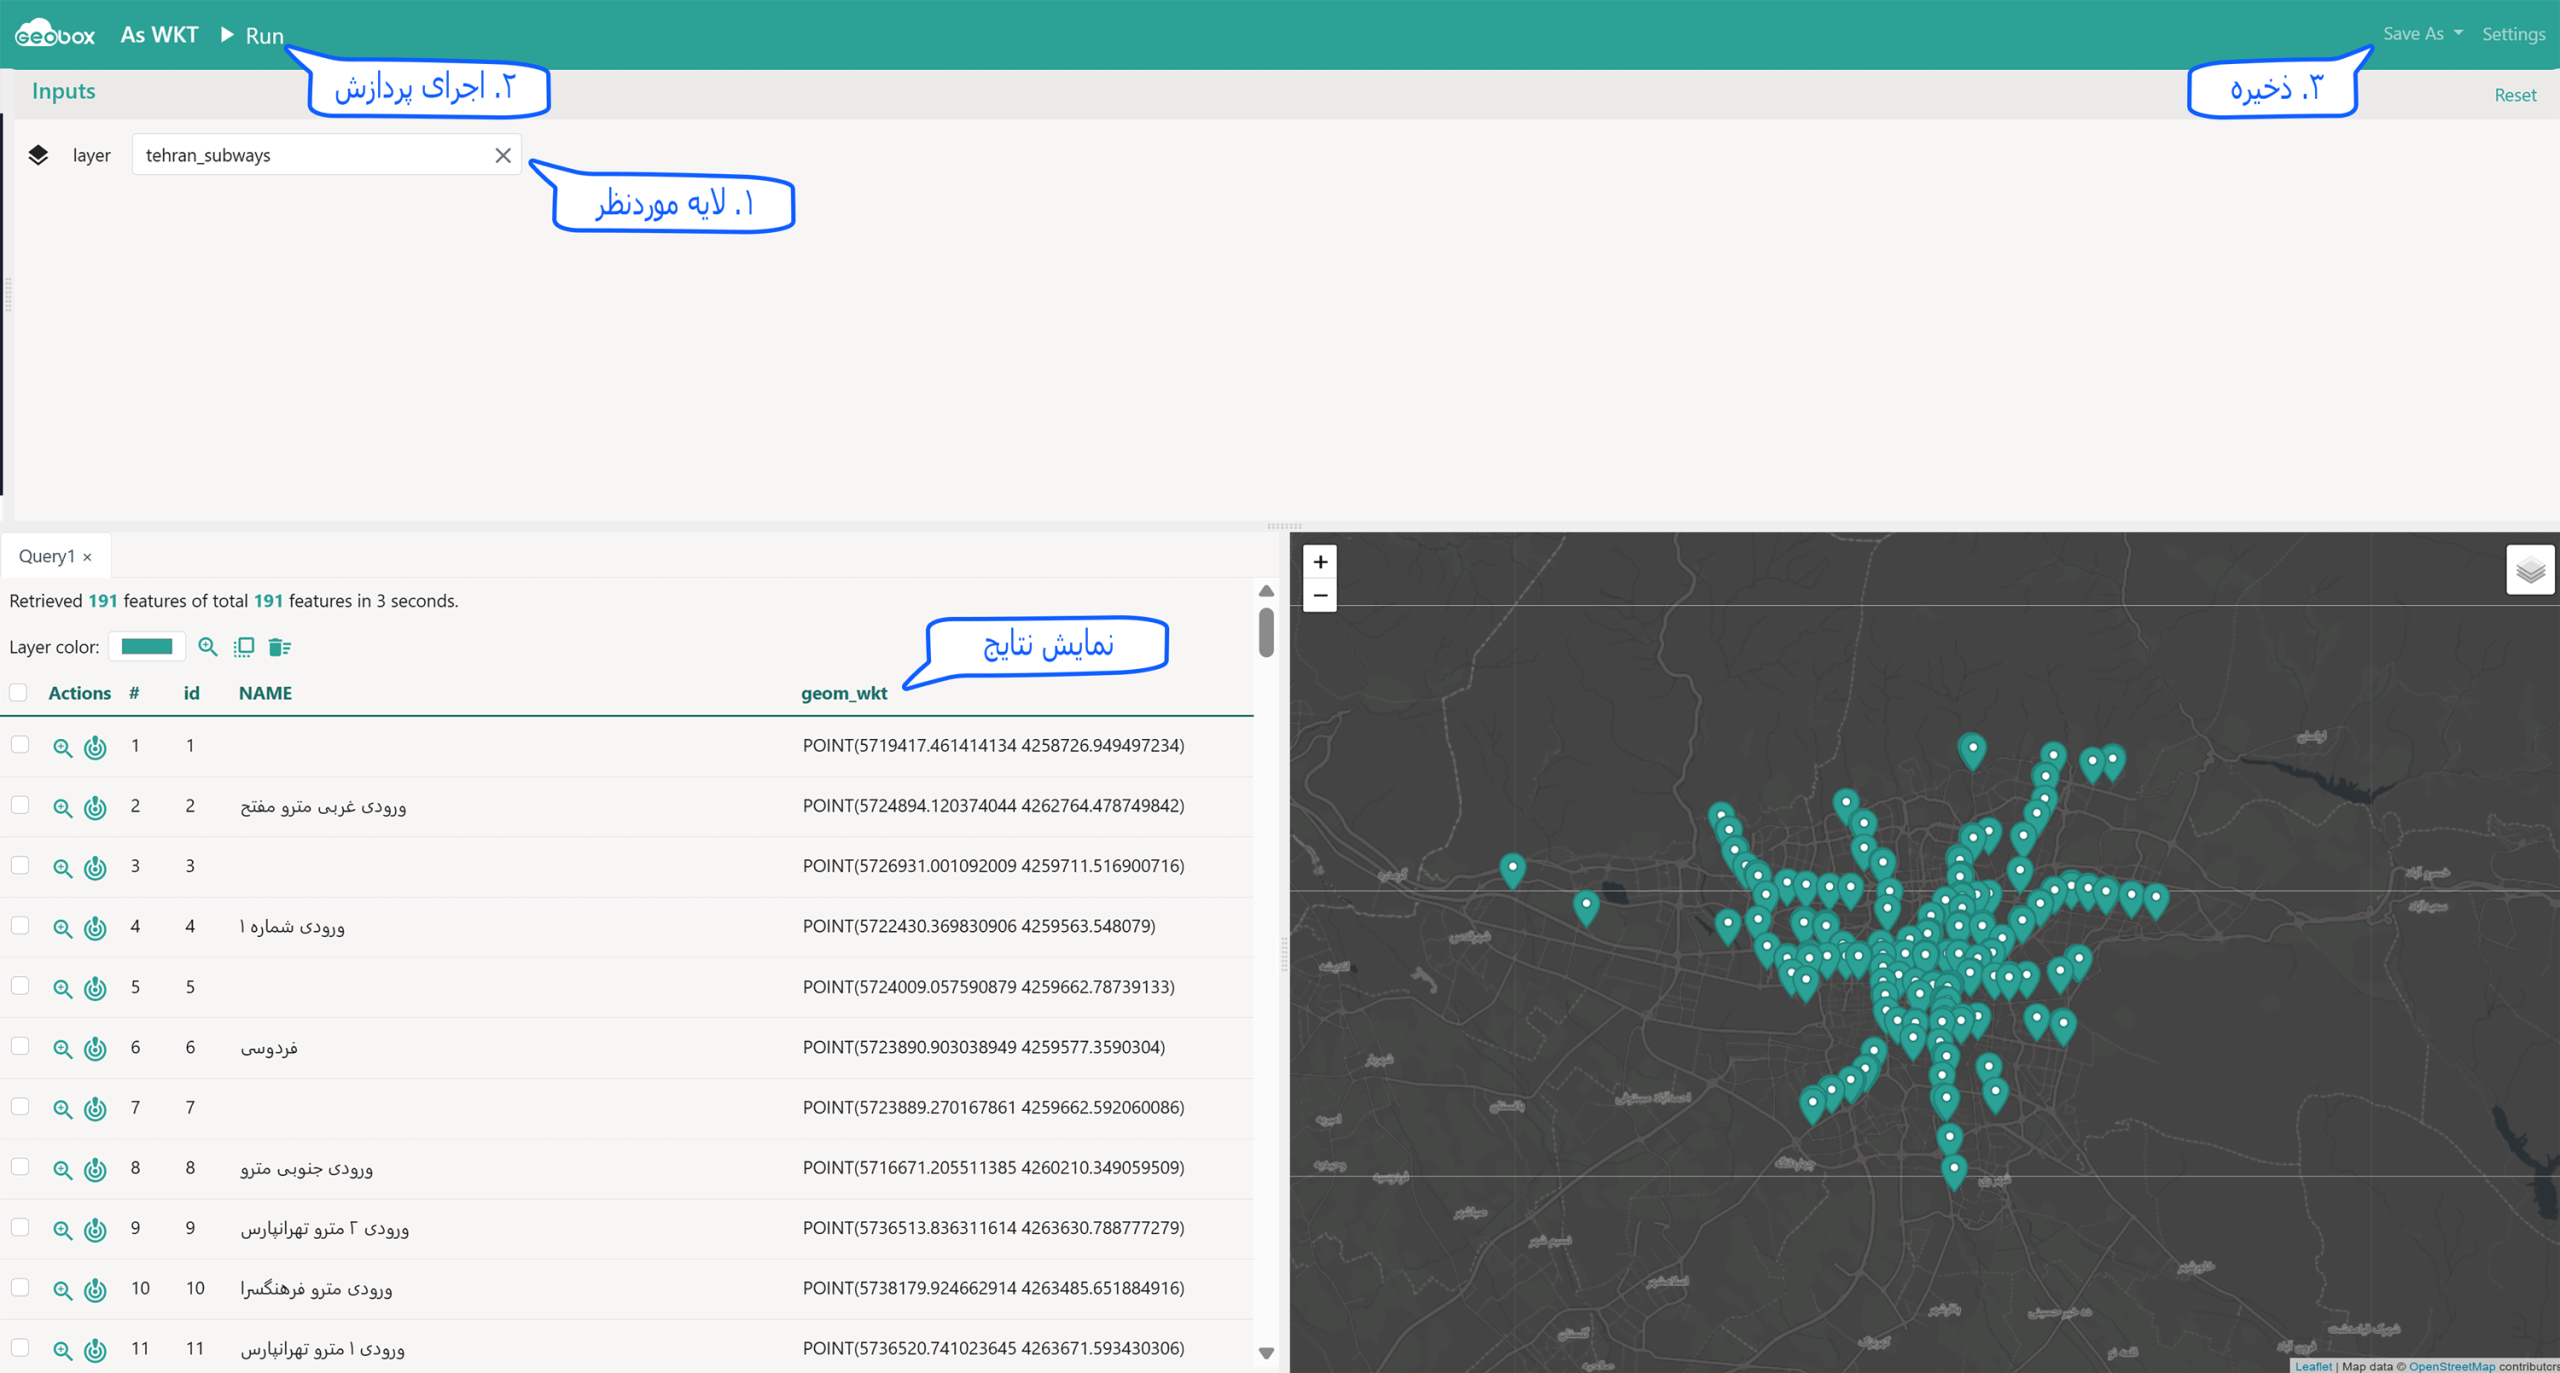This screenshot has height=1373, width=2560.
Task: Open the OpenStreetMap attribution link
Action: click(2451, 1365)
